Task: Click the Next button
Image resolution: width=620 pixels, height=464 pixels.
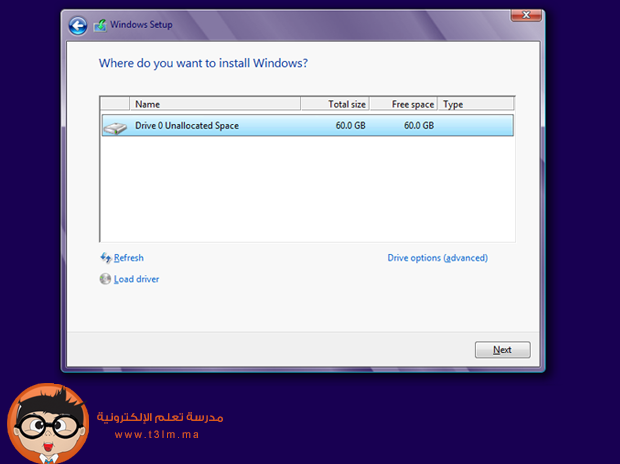Action: [503, 350]
